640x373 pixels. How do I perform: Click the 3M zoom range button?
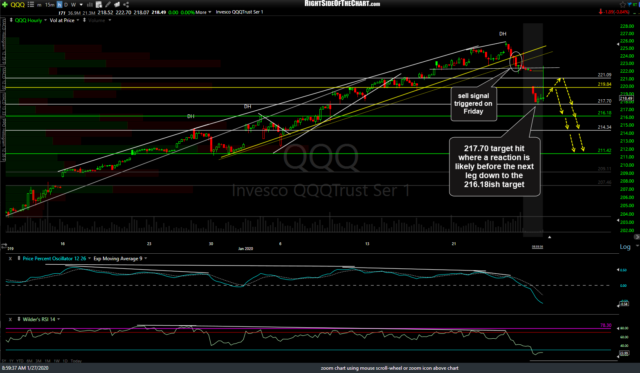click(39, 361)
